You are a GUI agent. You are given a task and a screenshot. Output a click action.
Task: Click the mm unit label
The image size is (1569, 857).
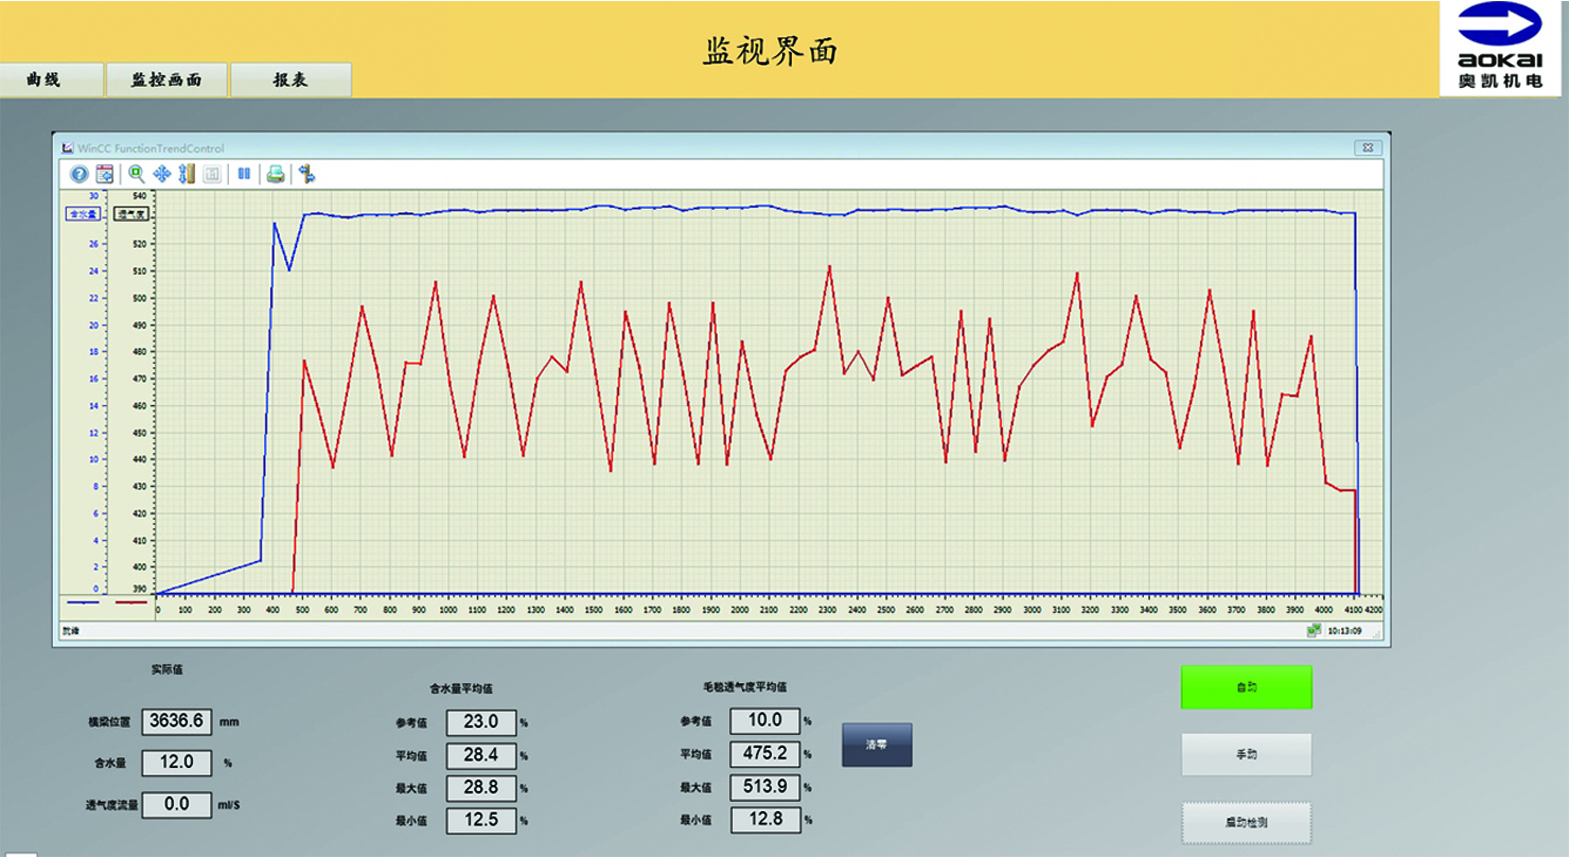pyautogui.click(x=229, y=722)
